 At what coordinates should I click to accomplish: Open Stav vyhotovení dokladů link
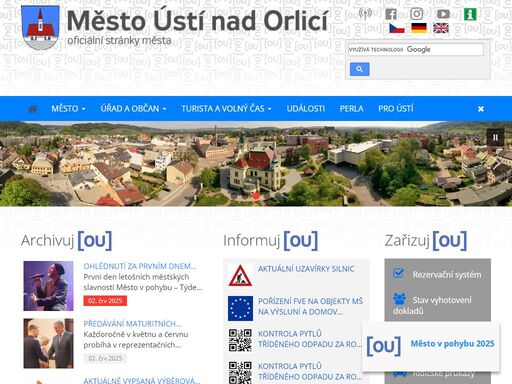pos(432,305)
